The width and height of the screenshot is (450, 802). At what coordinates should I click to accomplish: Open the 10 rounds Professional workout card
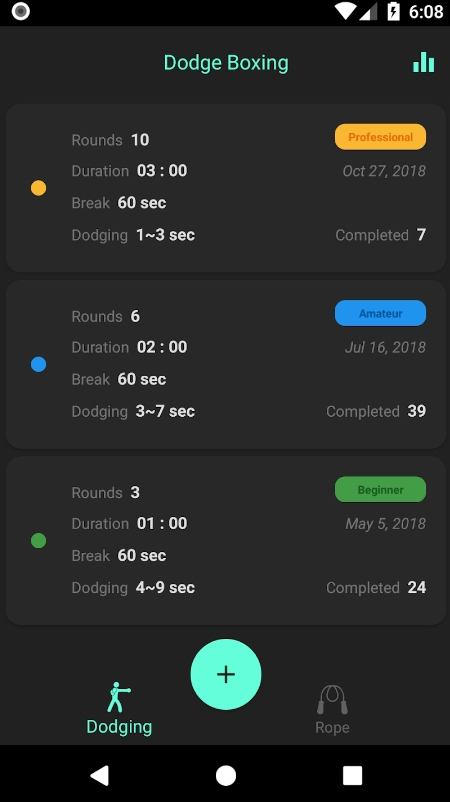226,188
